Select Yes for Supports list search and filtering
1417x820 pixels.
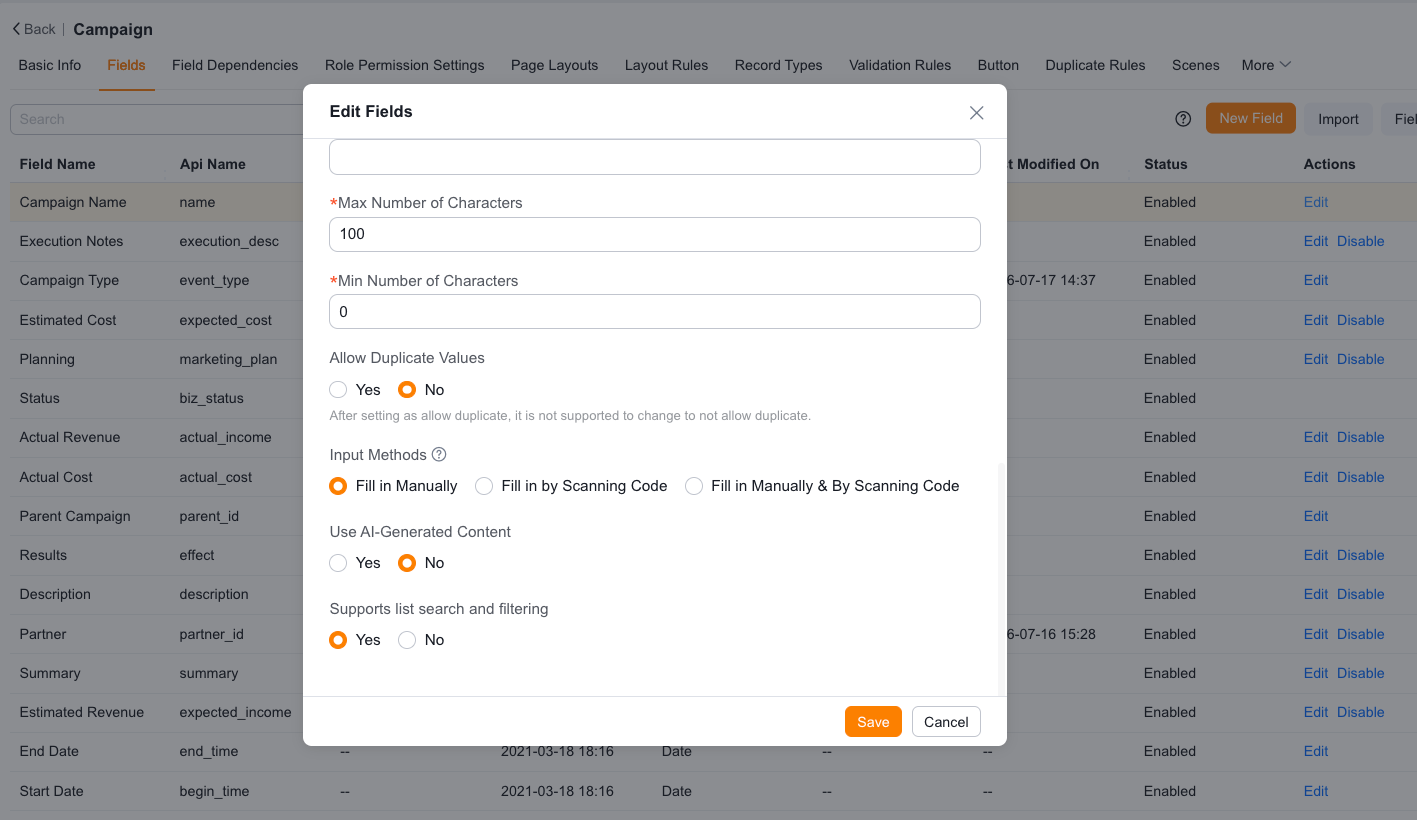point(338,640)
